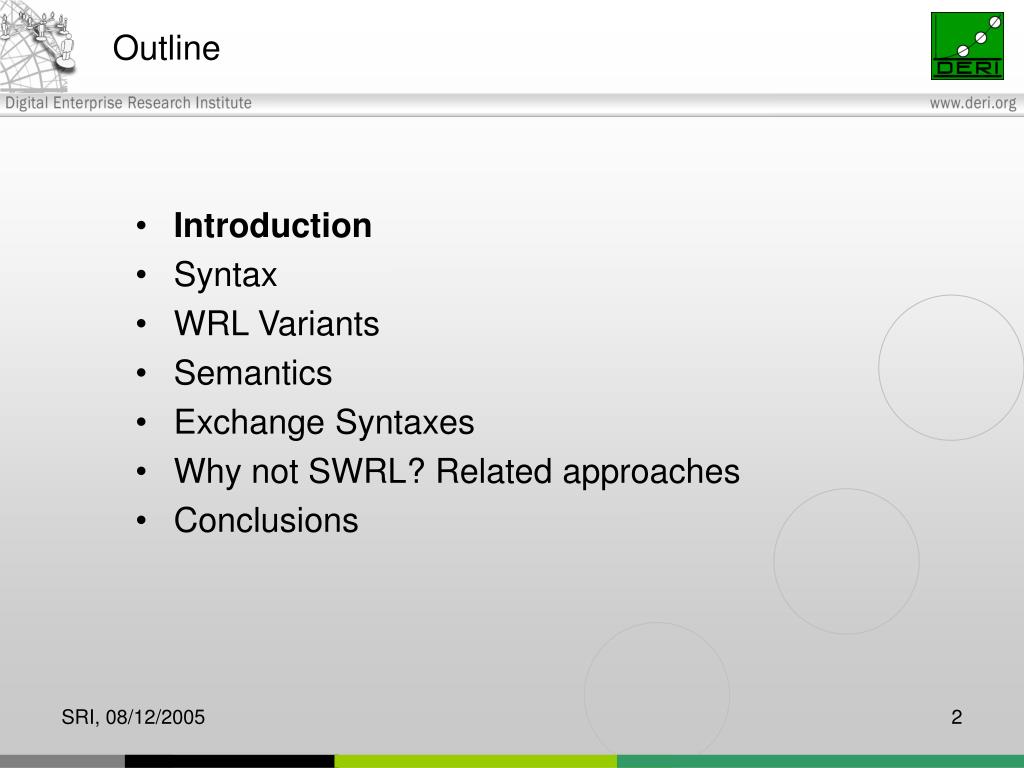Click the SRI, 08/12/2005 footer date
The height and width of the screenshot is (768, 1024).
tap(133, 717)
